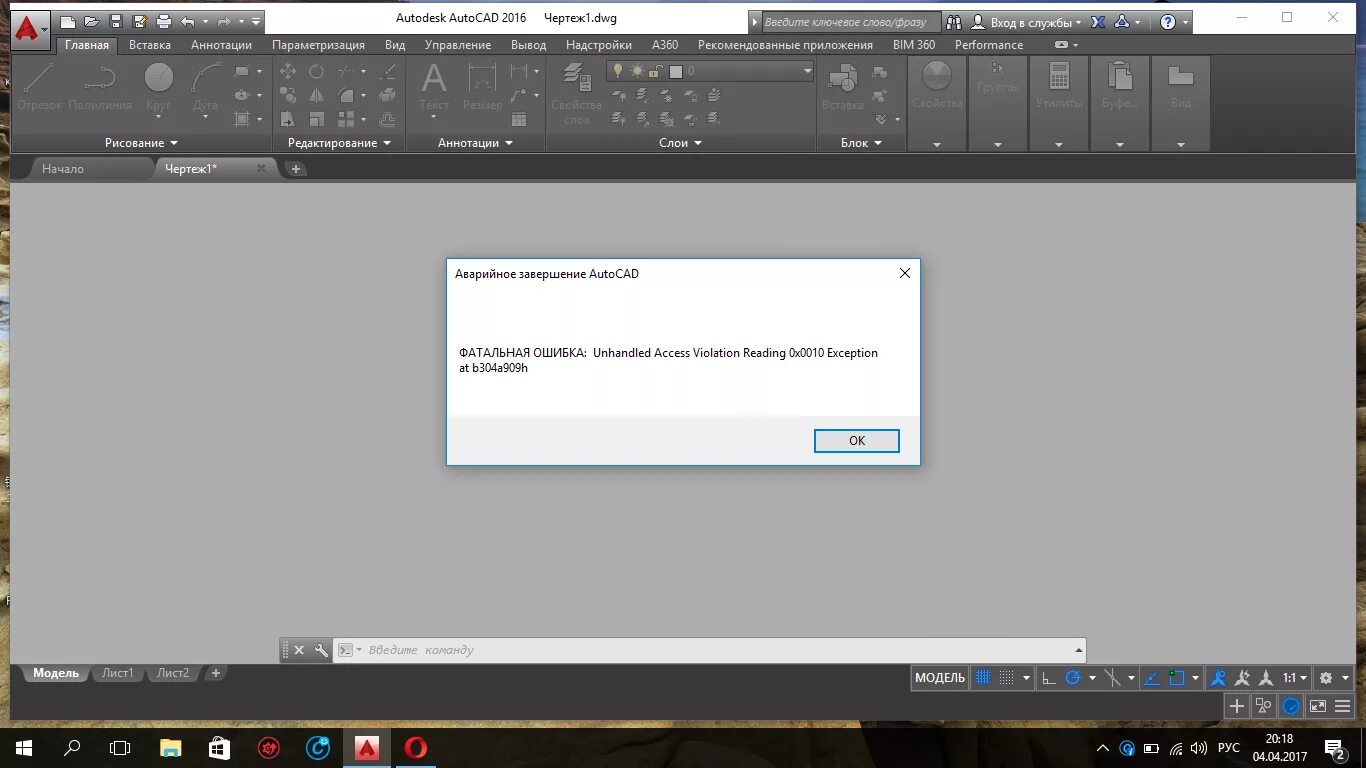Click the Table icon in Аннотации panel
1366x768 pixels.
pyautogui.click(x=519, y=119)
